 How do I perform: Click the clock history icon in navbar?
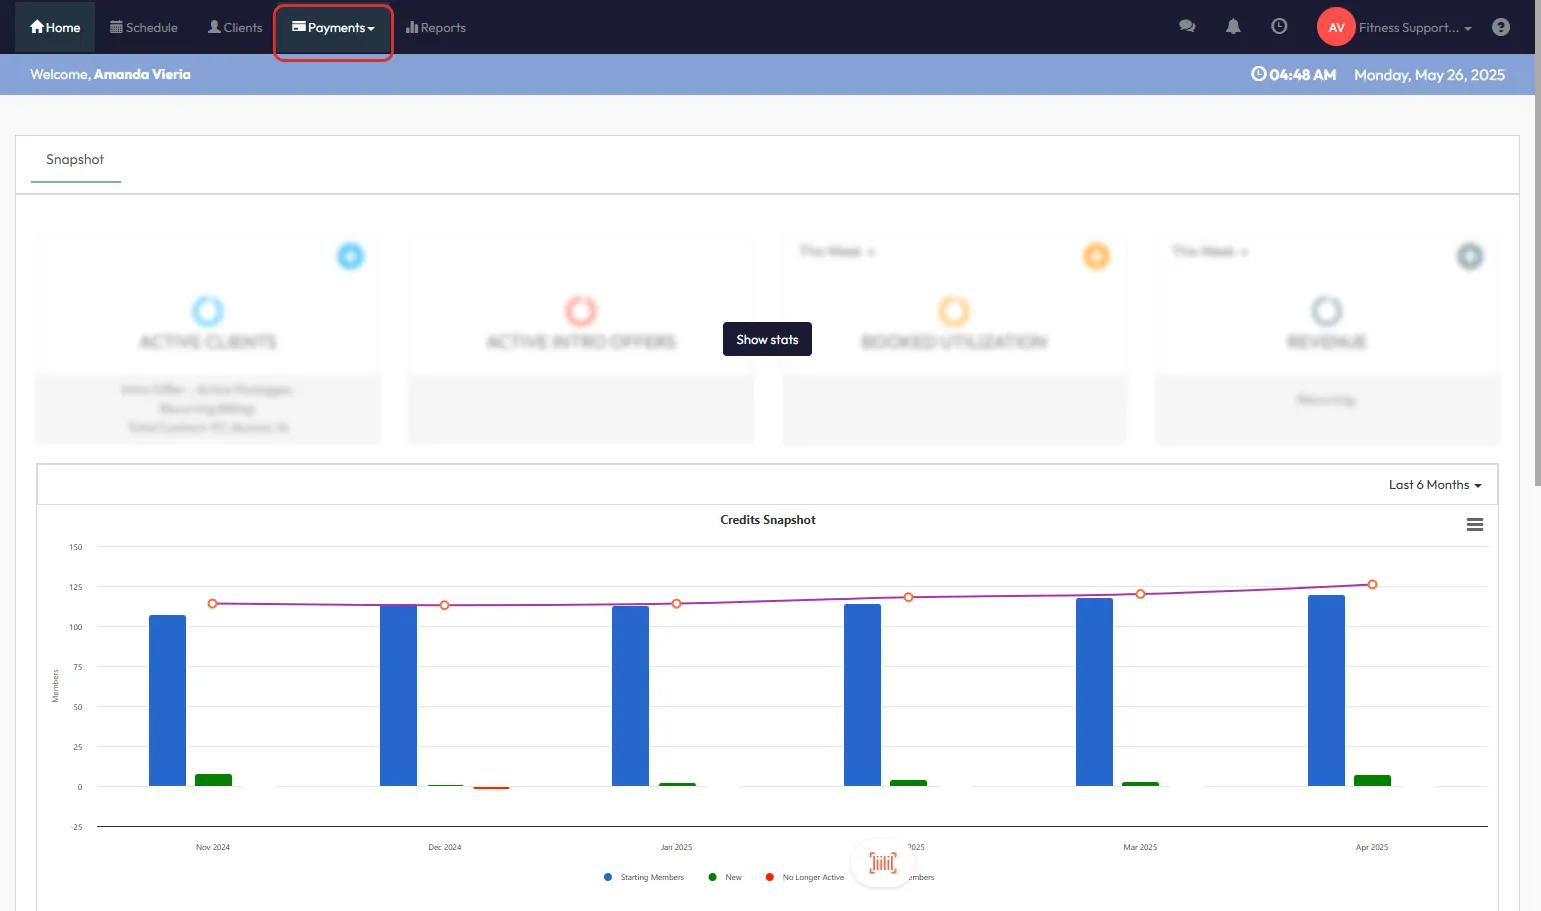[1279, 27]
